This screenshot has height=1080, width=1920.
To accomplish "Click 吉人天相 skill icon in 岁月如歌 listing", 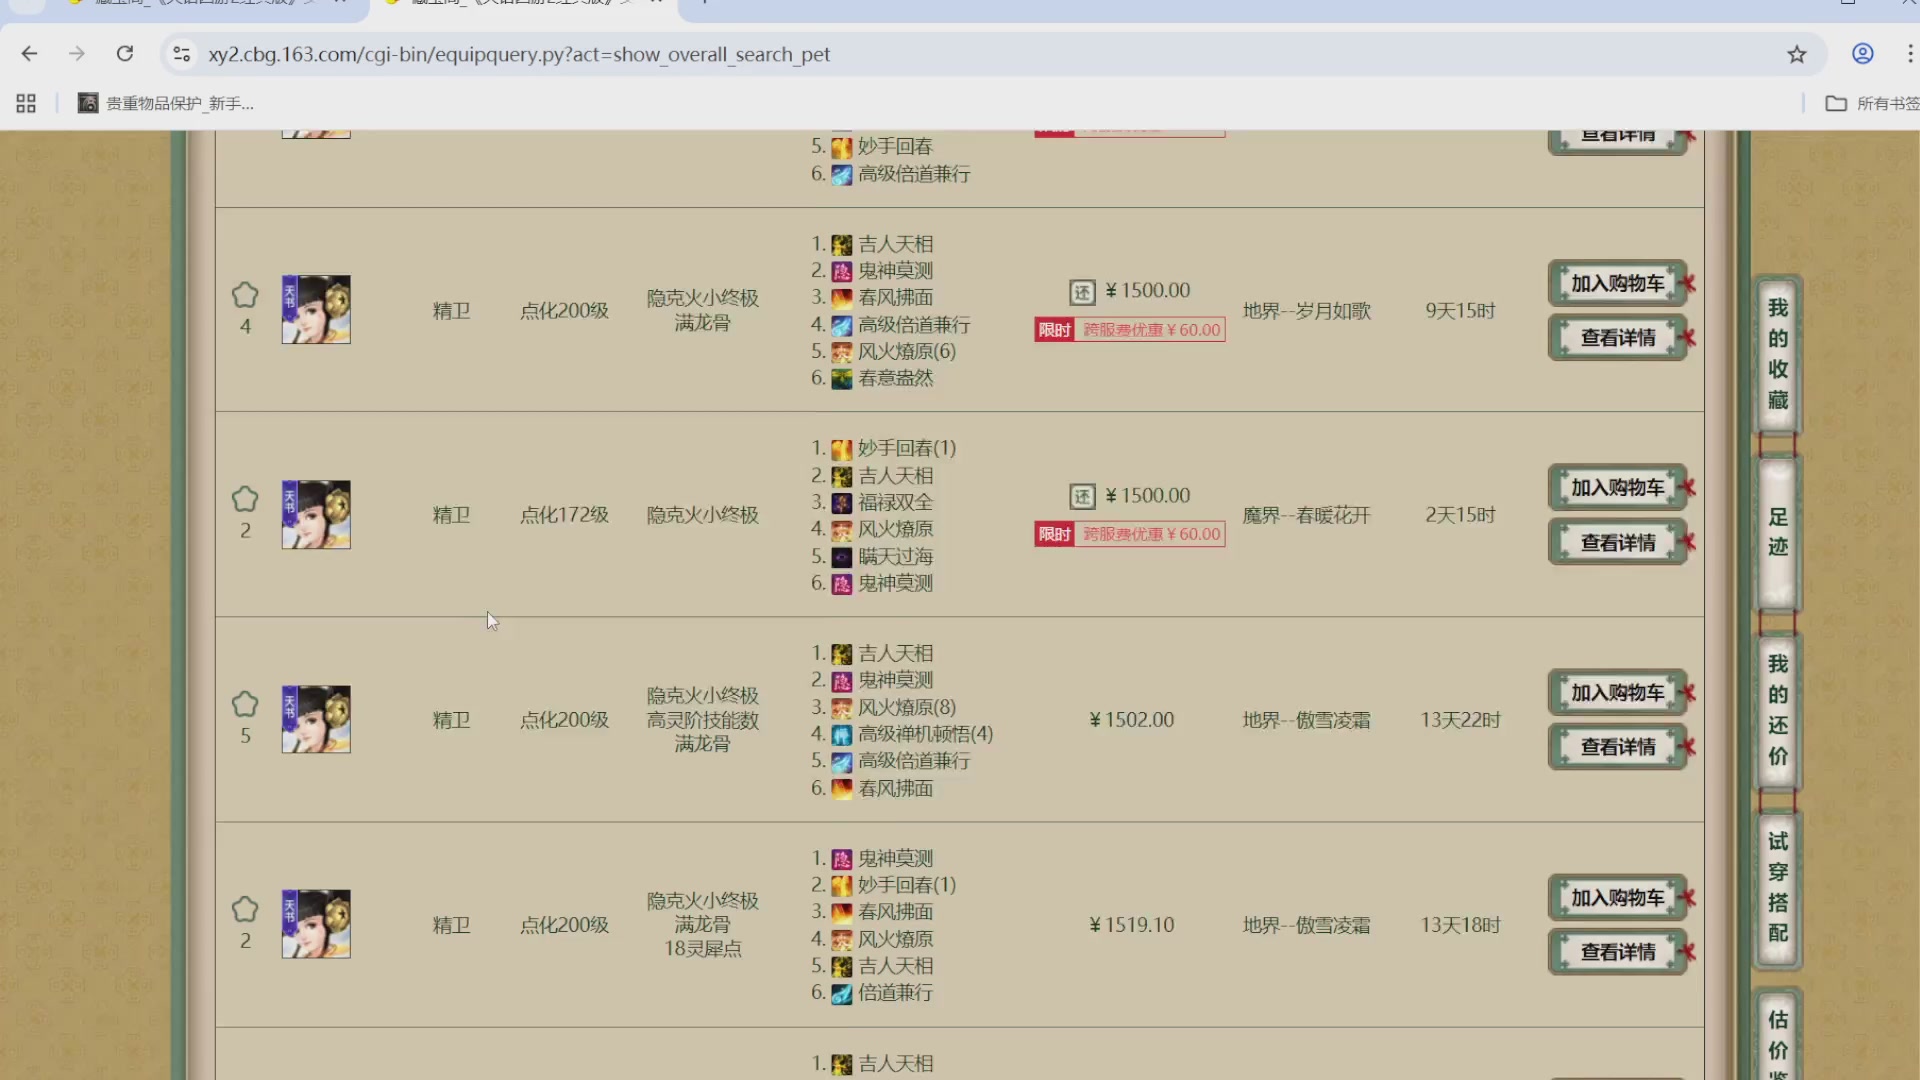I will [x=842, y=245].
